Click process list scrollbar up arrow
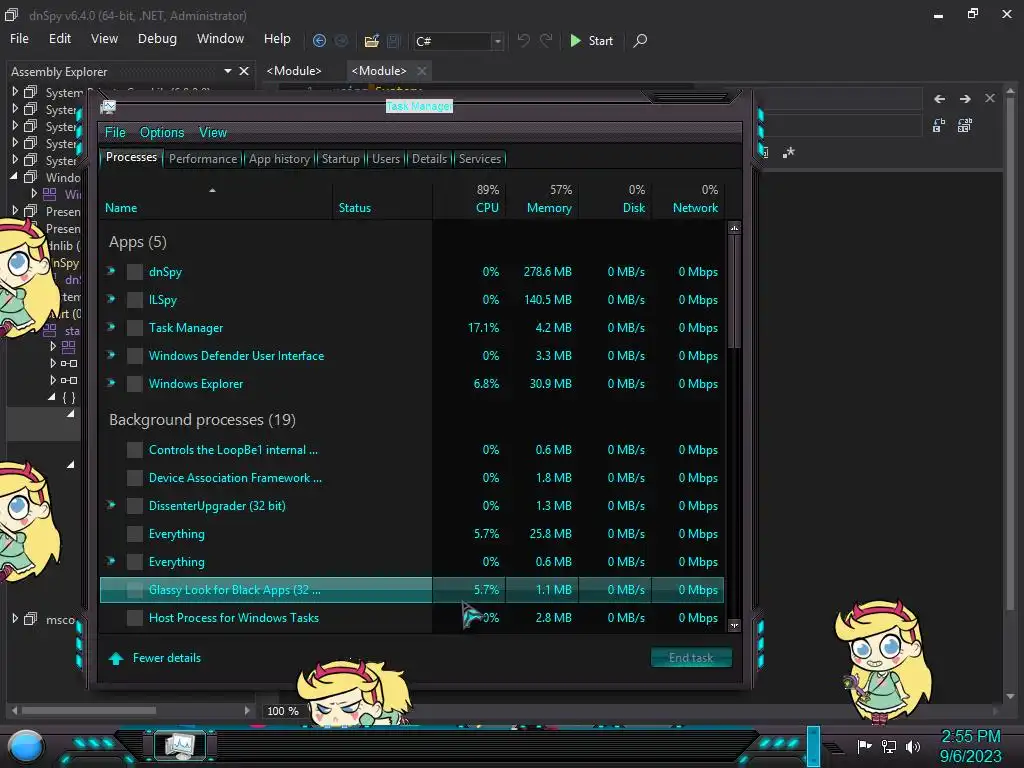This screenshot has height=768, width=1024. point(734,228)
